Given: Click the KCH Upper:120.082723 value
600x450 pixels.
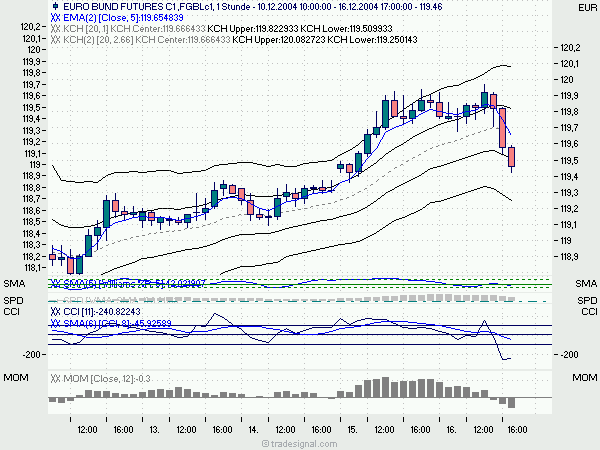Looking at the screenshot, I should [279, 40].
